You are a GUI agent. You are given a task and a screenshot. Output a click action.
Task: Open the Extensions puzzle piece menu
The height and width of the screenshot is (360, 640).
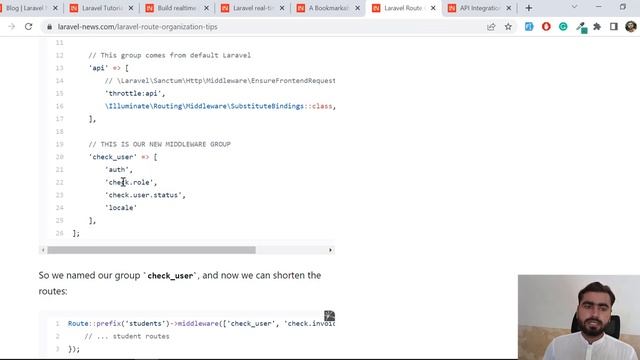pyautogui.click(x=597, y=27)
